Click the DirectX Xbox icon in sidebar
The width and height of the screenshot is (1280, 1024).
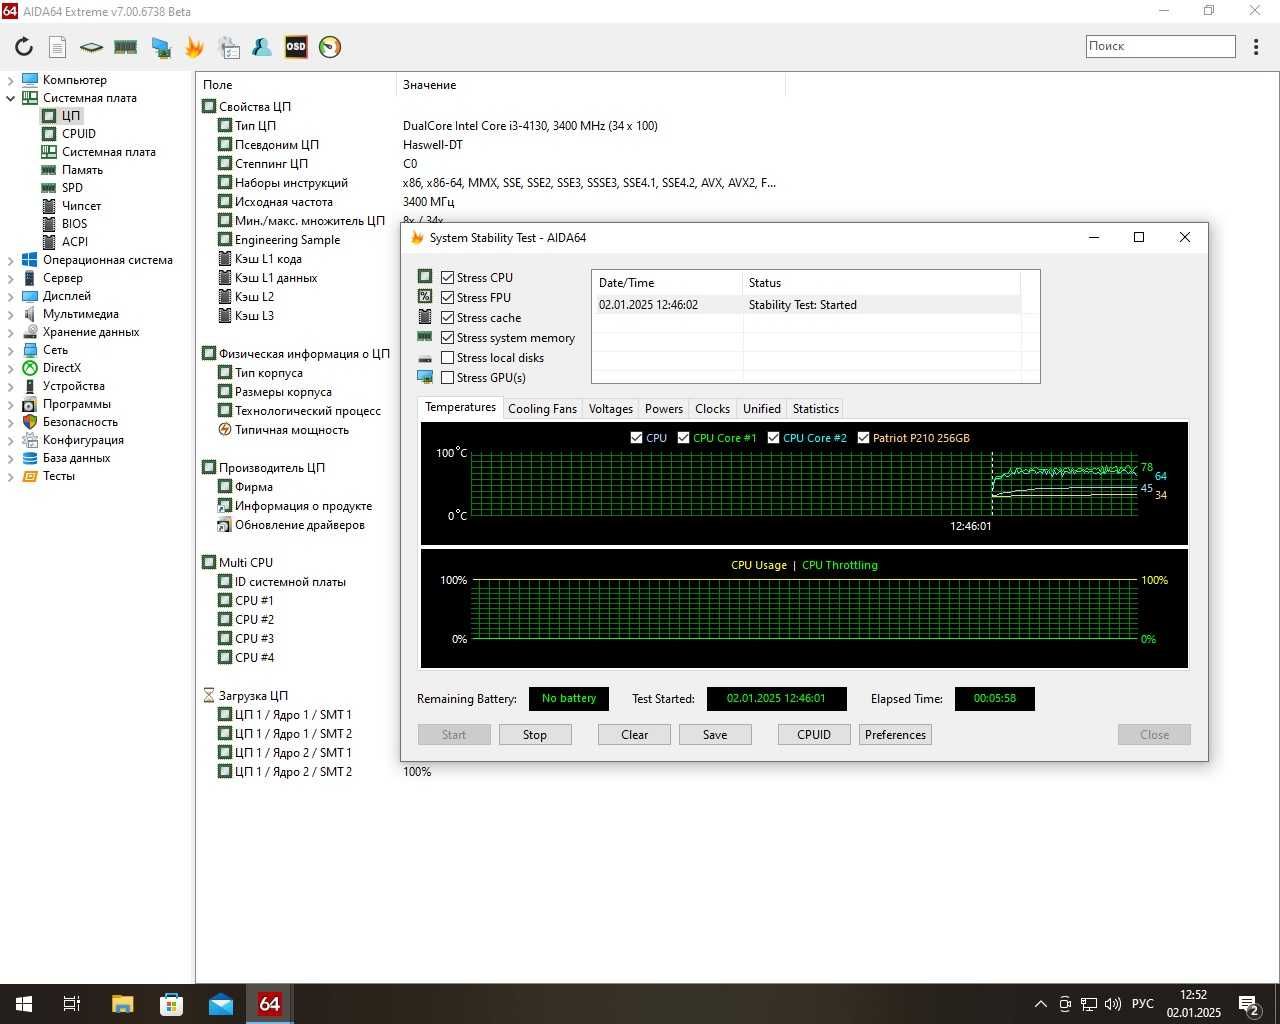[30, 367]
